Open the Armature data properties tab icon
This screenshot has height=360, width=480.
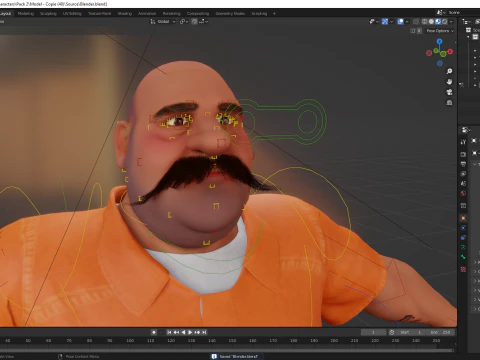463,247
